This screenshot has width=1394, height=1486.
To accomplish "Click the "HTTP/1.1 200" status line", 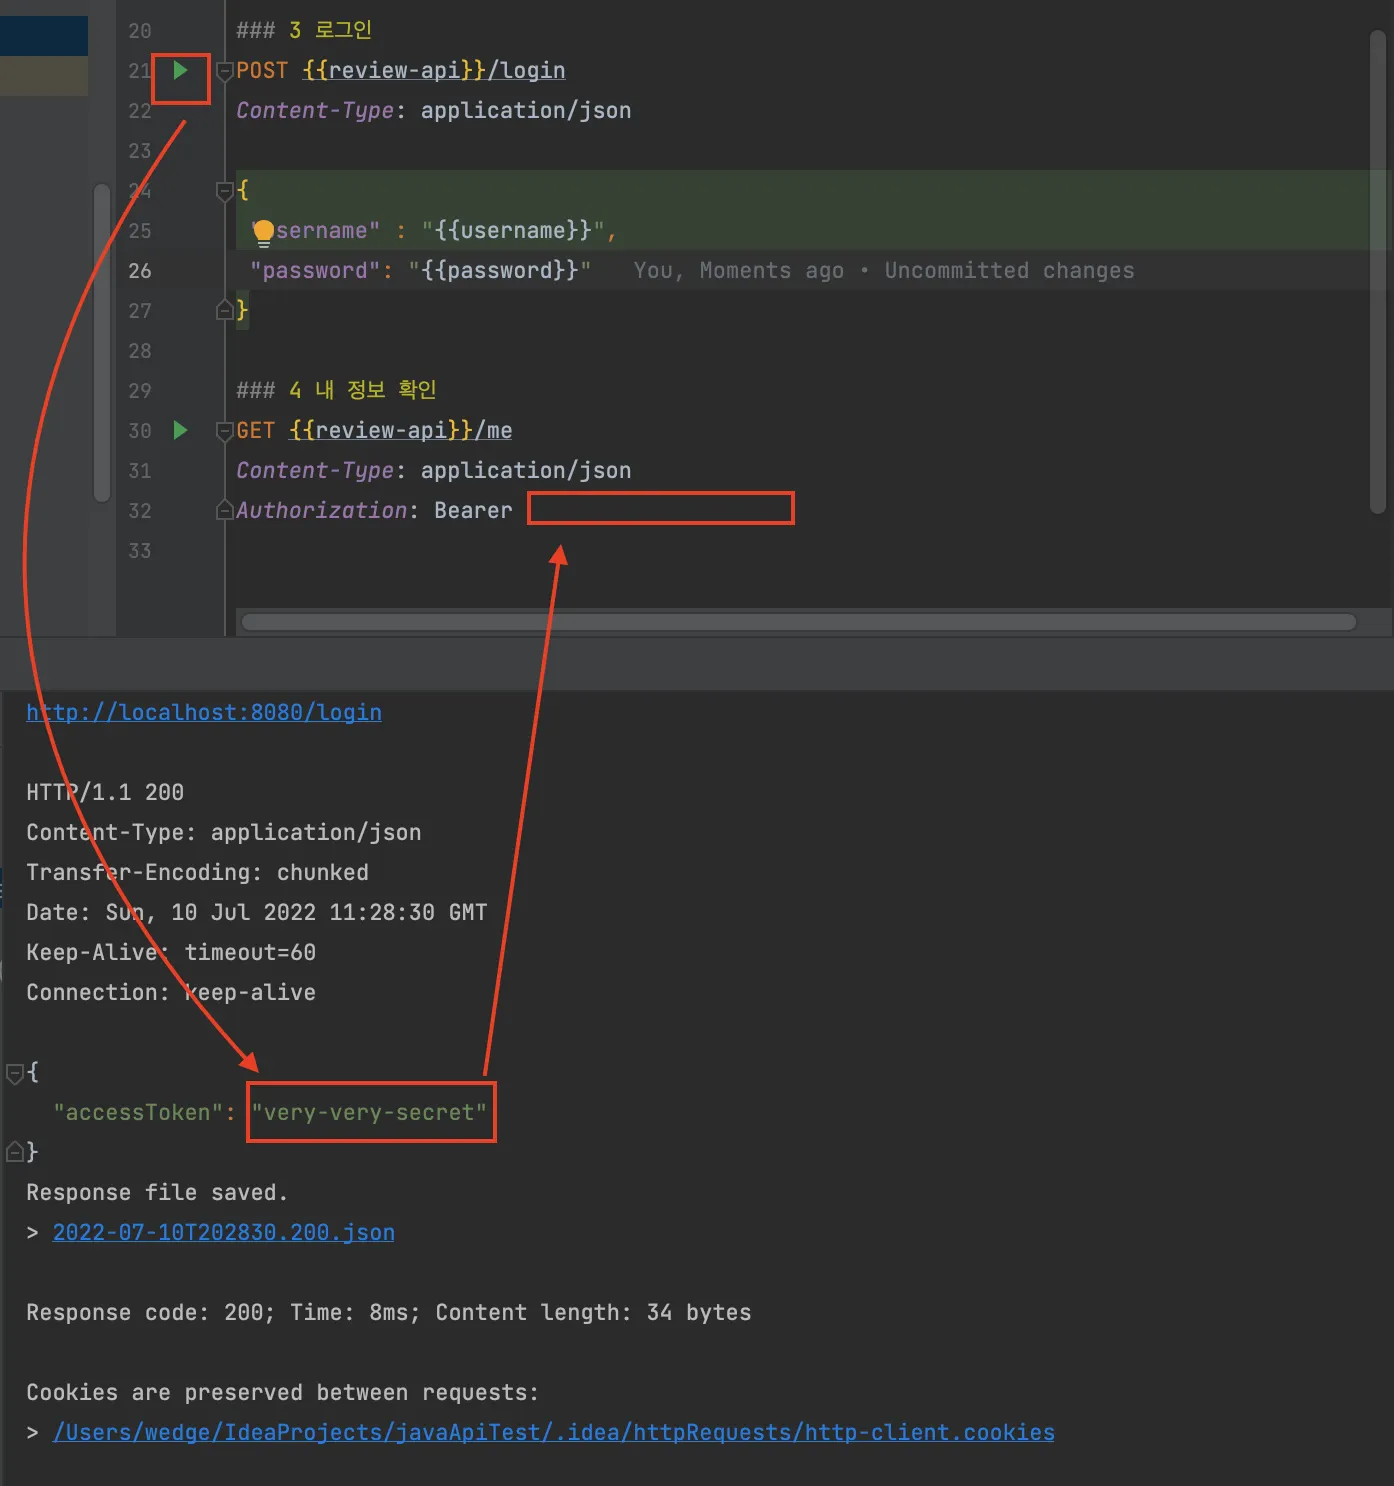I will 105,792.
